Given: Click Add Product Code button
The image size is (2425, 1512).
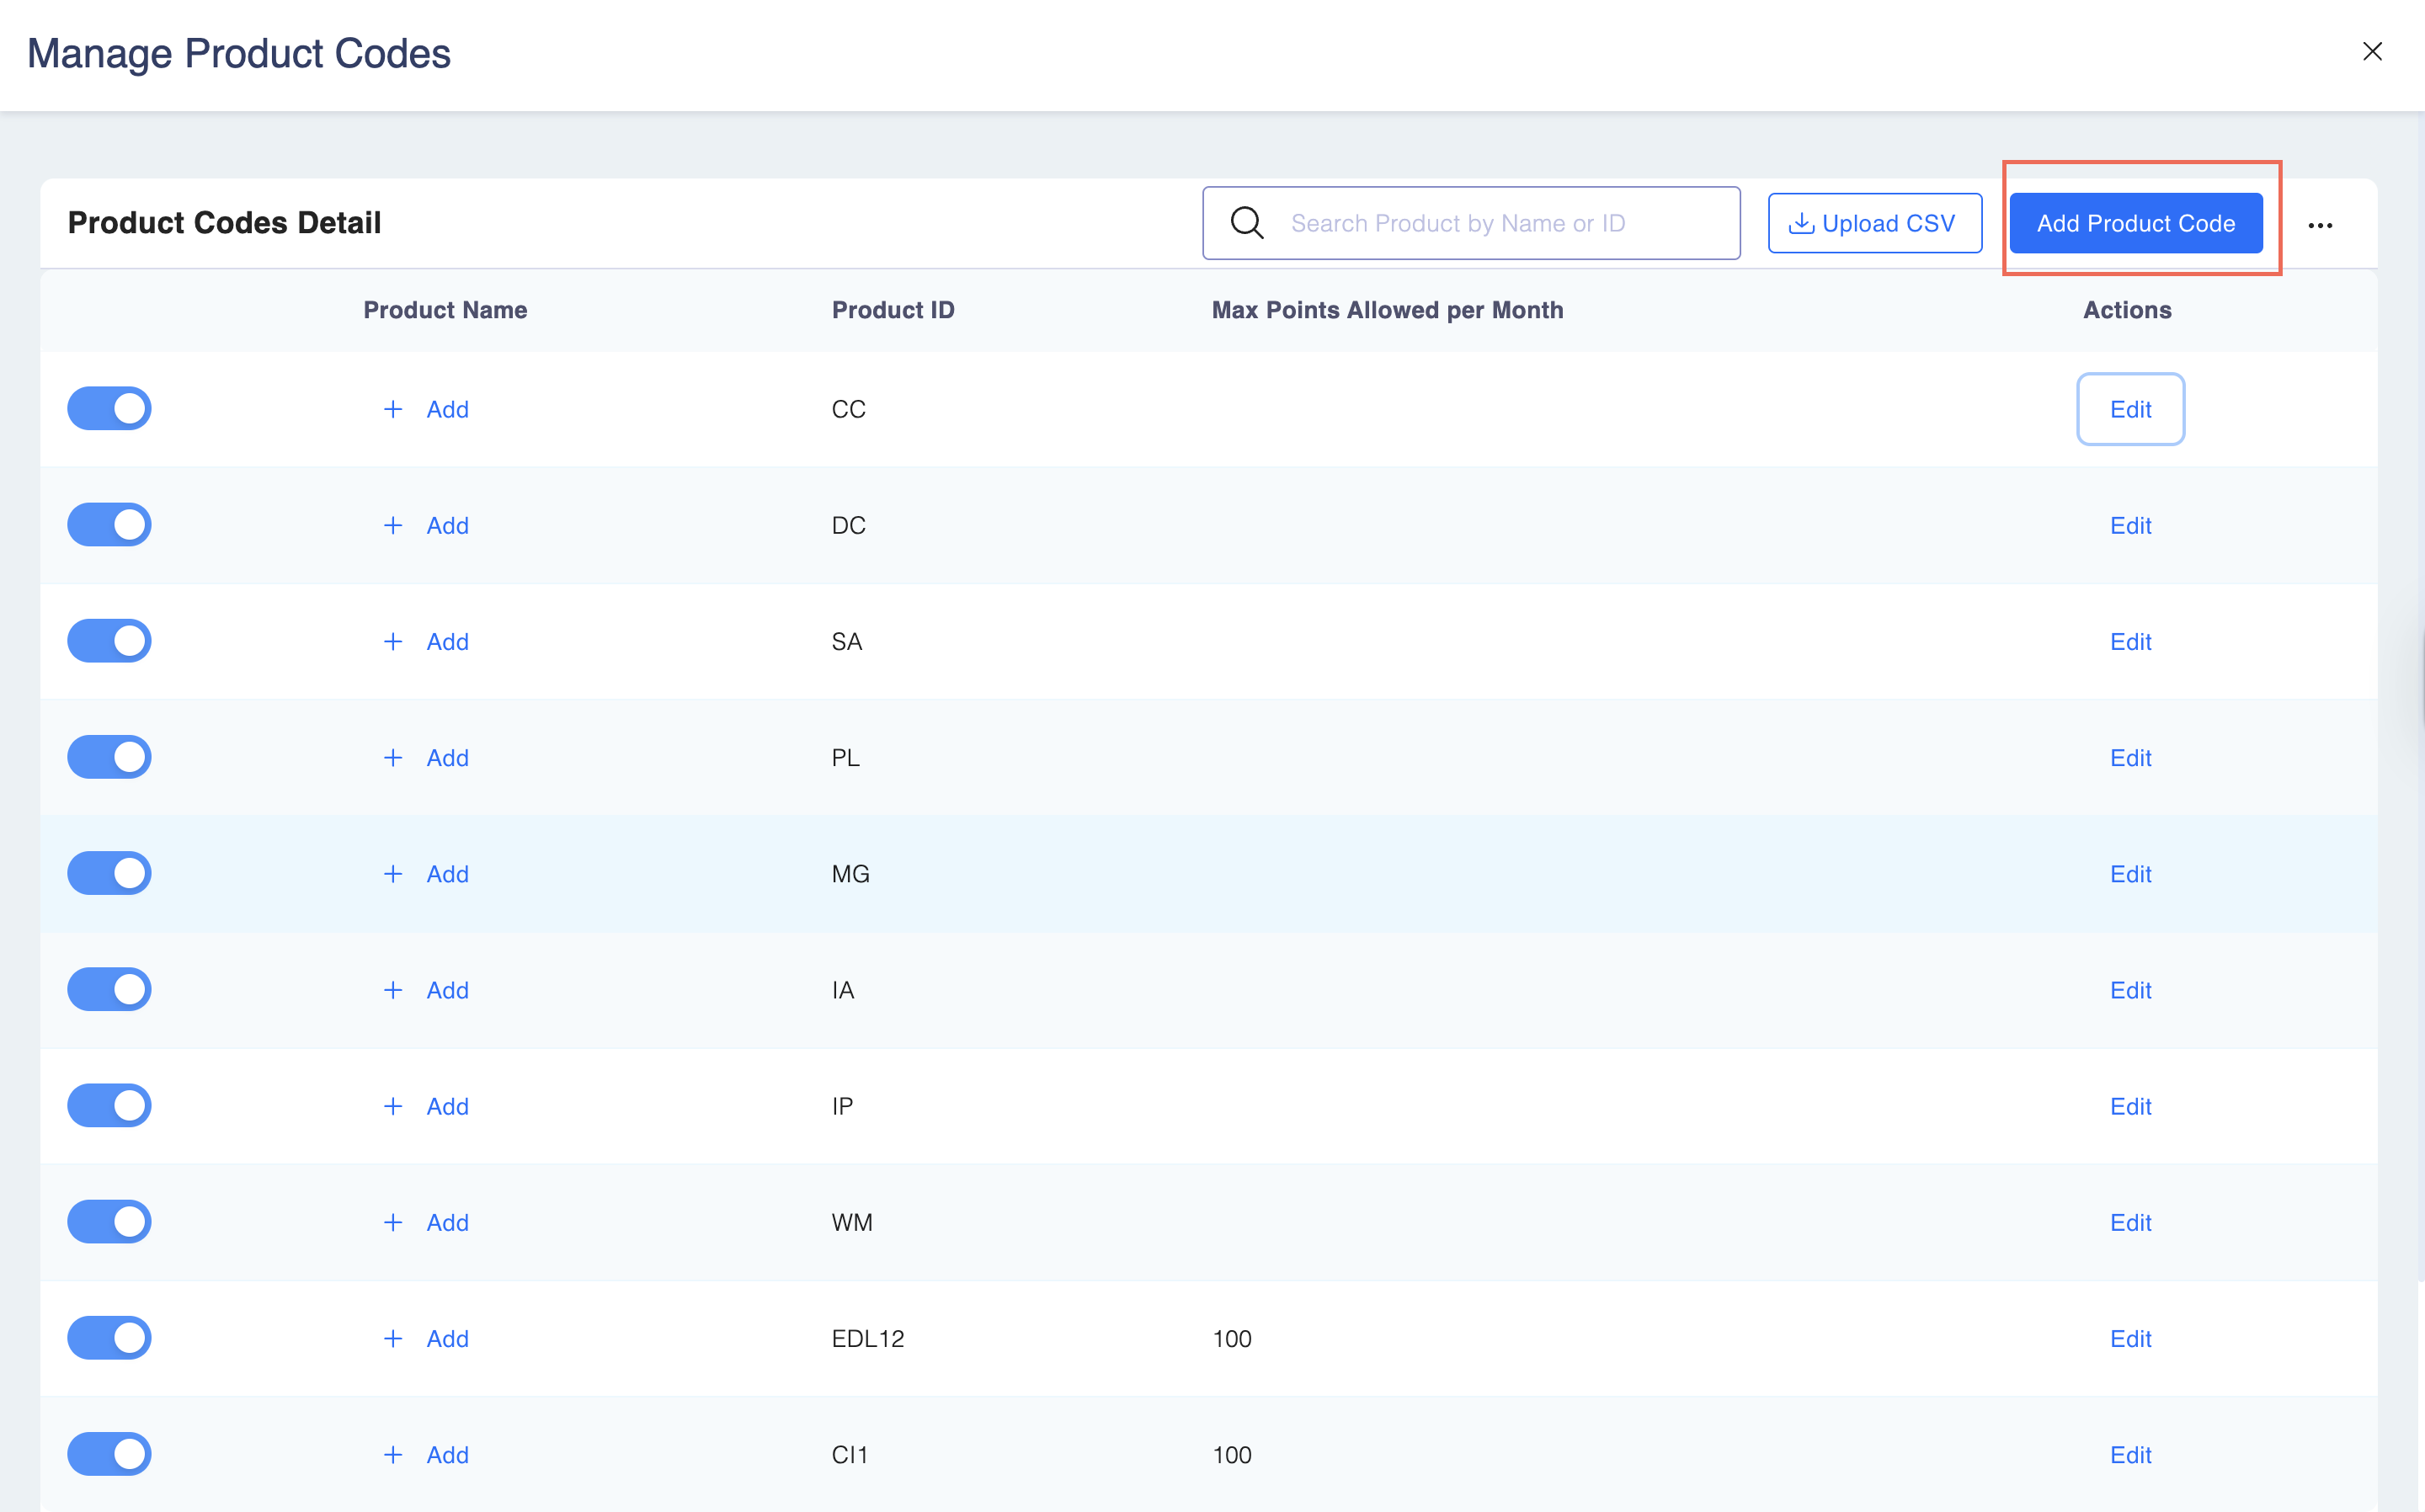Looking at the screenshot, I should [x=2135, y=223].
